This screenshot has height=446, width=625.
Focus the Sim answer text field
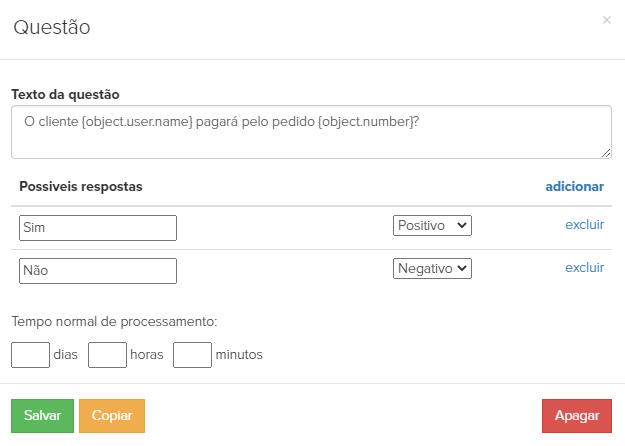(x=98, y=228)
